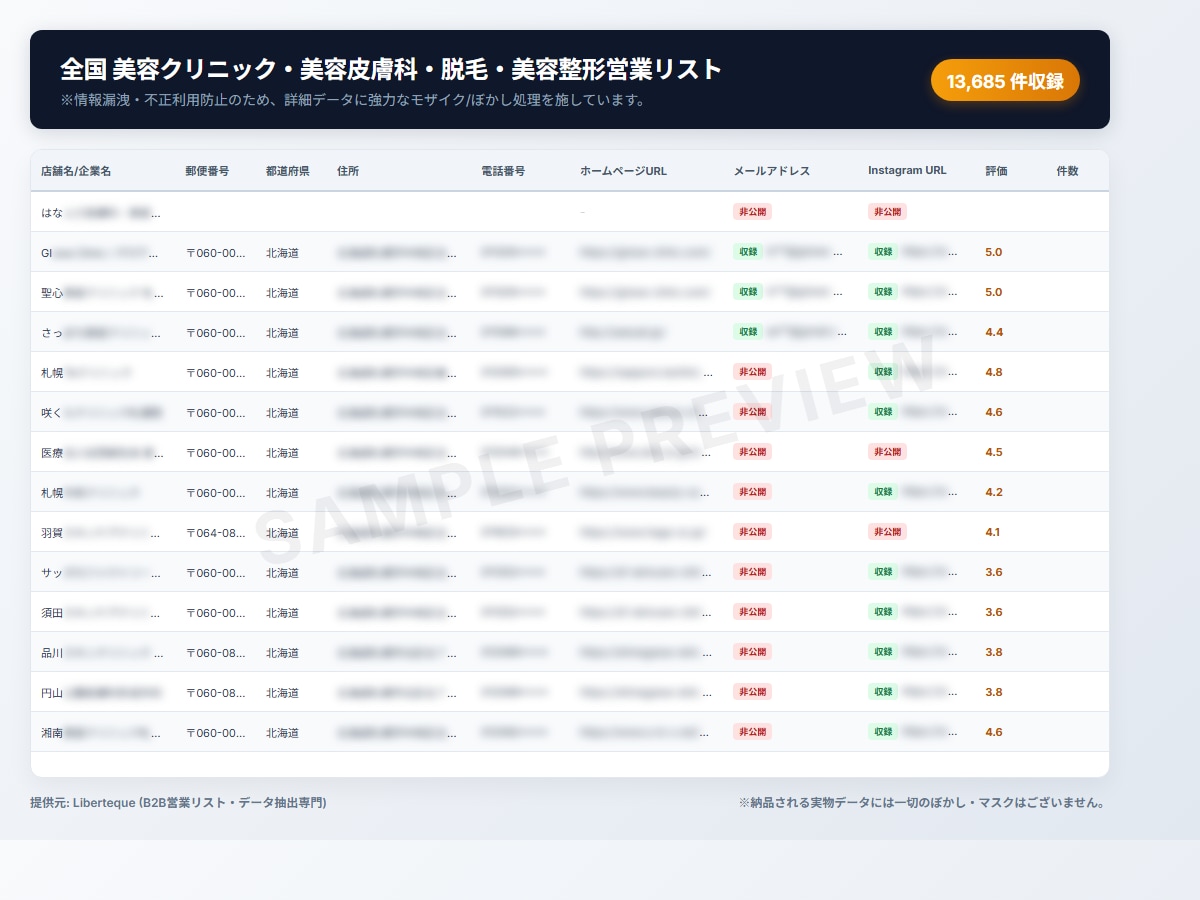This screenshot has width=1200, height=900.
Task: Click Instagram 非公開 badge in 医療 row
Action: pyautogui.click(x=888, y=452)
